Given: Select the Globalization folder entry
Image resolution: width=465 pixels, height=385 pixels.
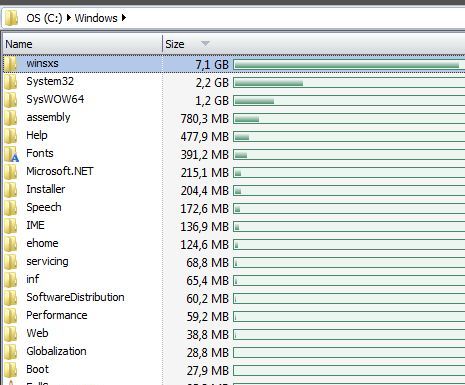Looking at the screenshot, I should 234,352.
